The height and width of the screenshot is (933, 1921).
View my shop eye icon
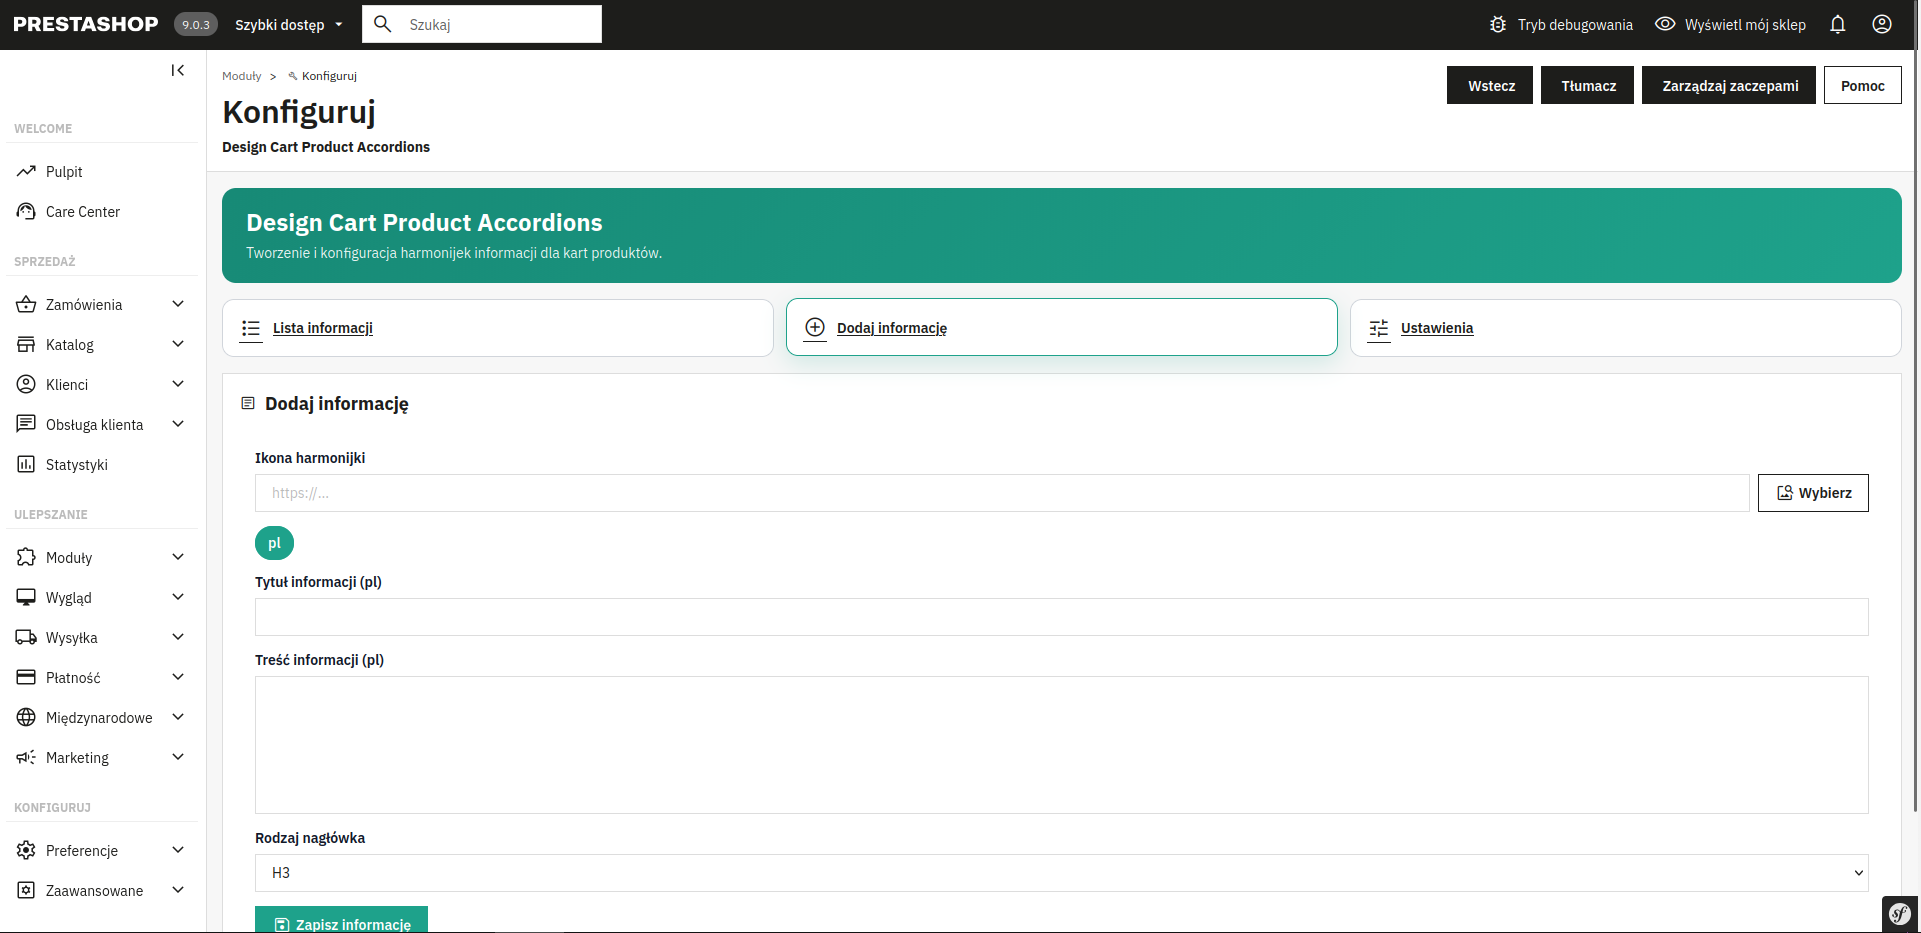(x=1665, y=25)
